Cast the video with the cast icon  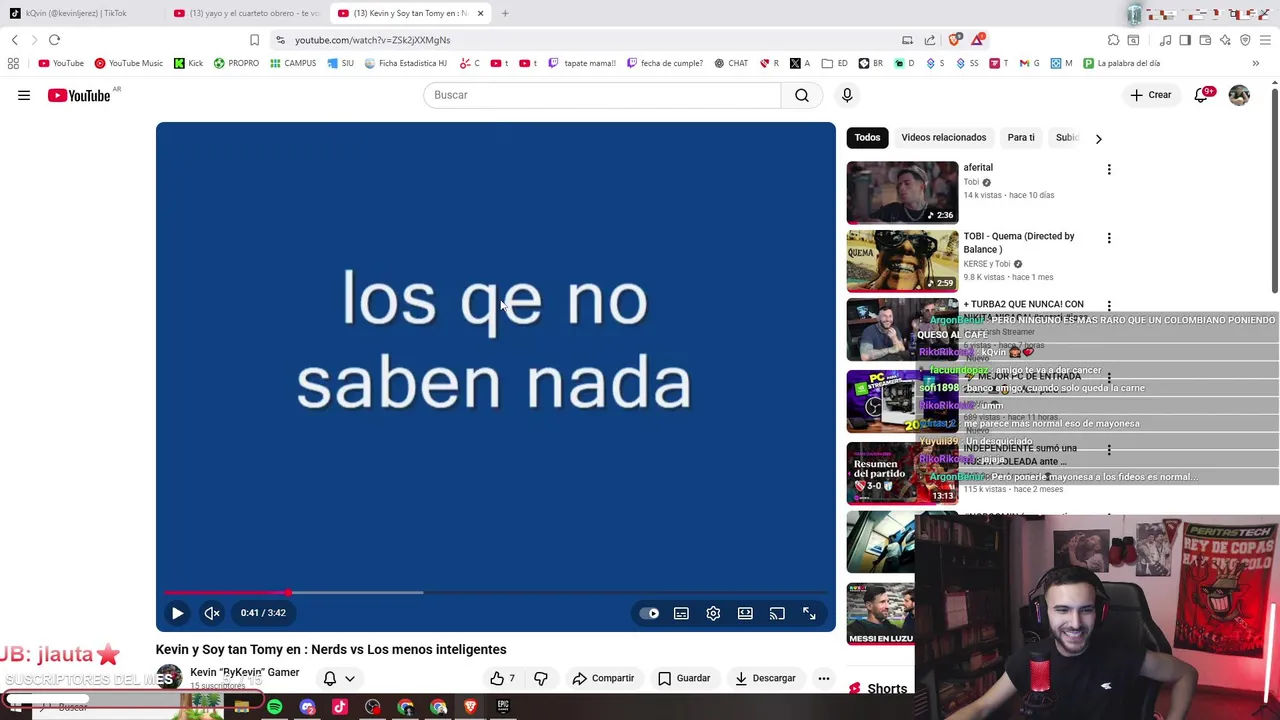click(777, 613)
